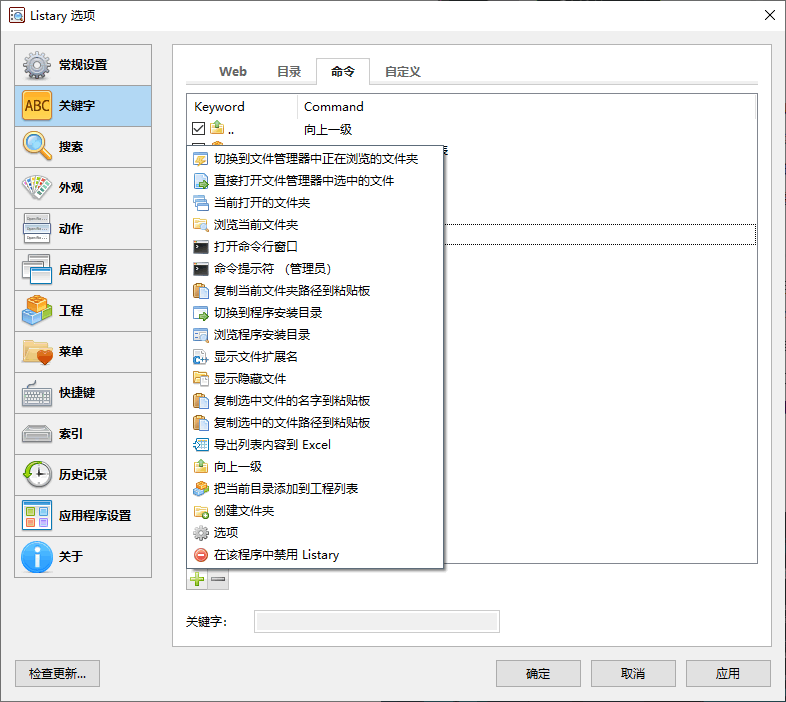Open the 搜索 magnifier icon

pyautogui.click(x=37, y=146)
